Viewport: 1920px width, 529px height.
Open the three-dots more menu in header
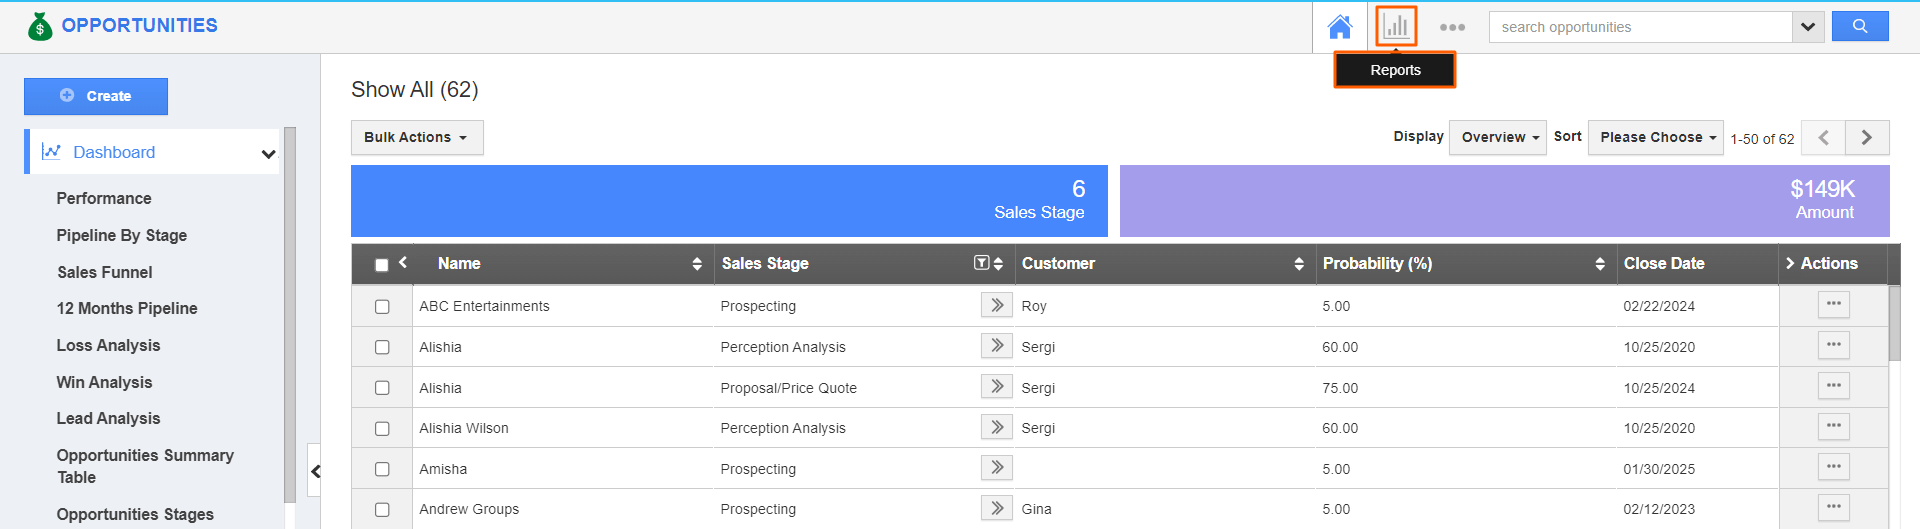point(1452,27)
